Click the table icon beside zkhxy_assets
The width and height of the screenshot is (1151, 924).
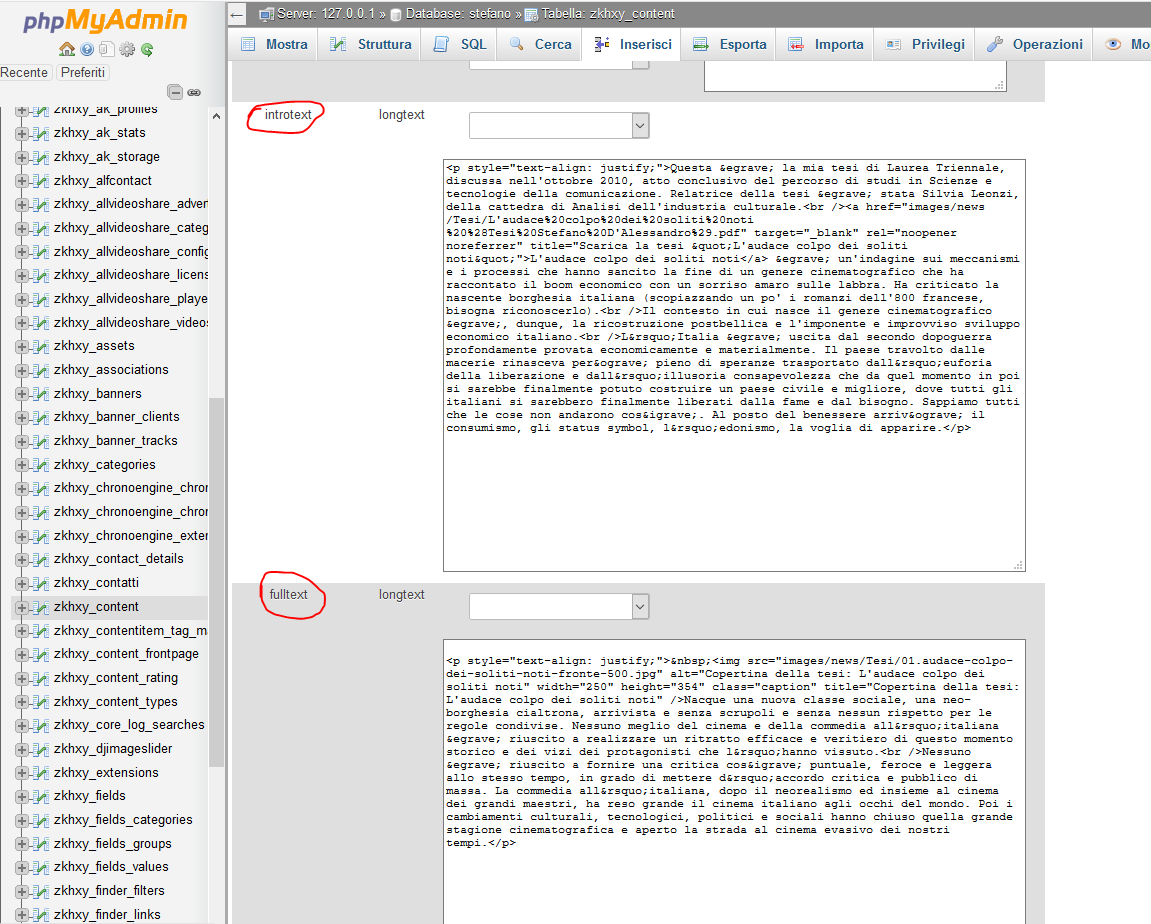pos(41,346)
